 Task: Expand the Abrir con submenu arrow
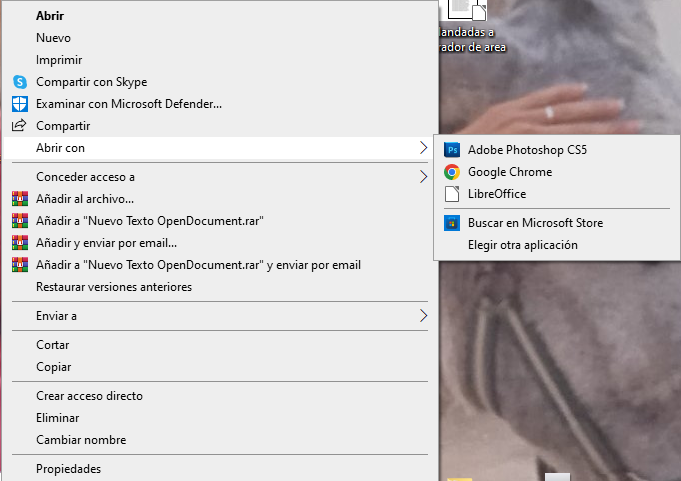423,148
